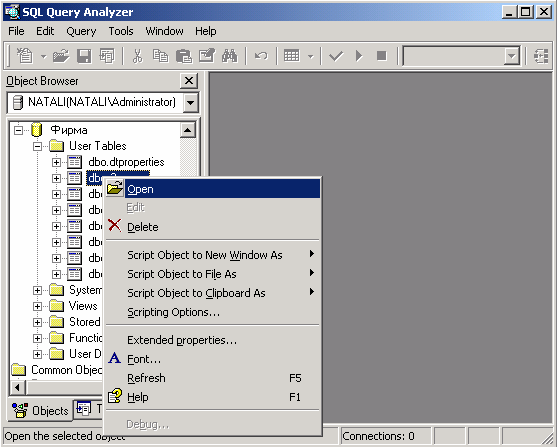Screen dimensions: 557x447
Task: Click the Execute Query play icon
Action: (359, 56)
